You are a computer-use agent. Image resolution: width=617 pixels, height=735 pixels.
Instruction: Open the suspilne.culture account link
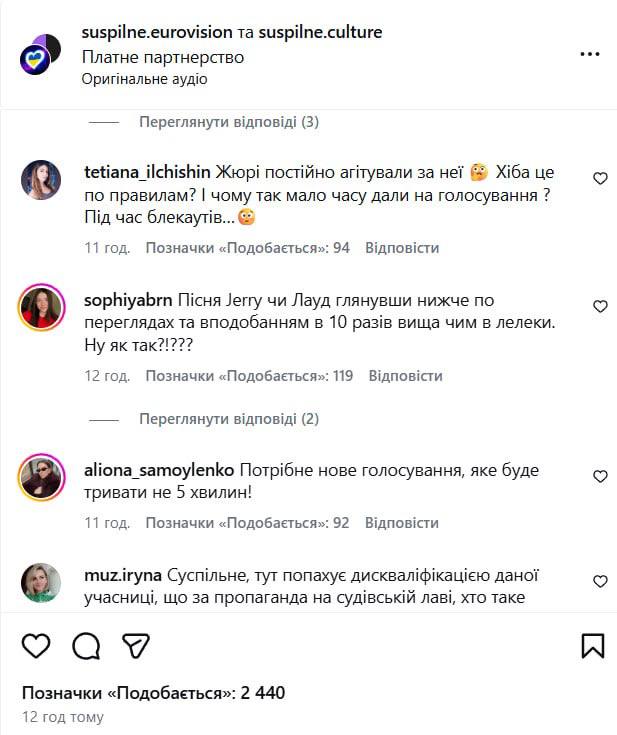point(320,33)
